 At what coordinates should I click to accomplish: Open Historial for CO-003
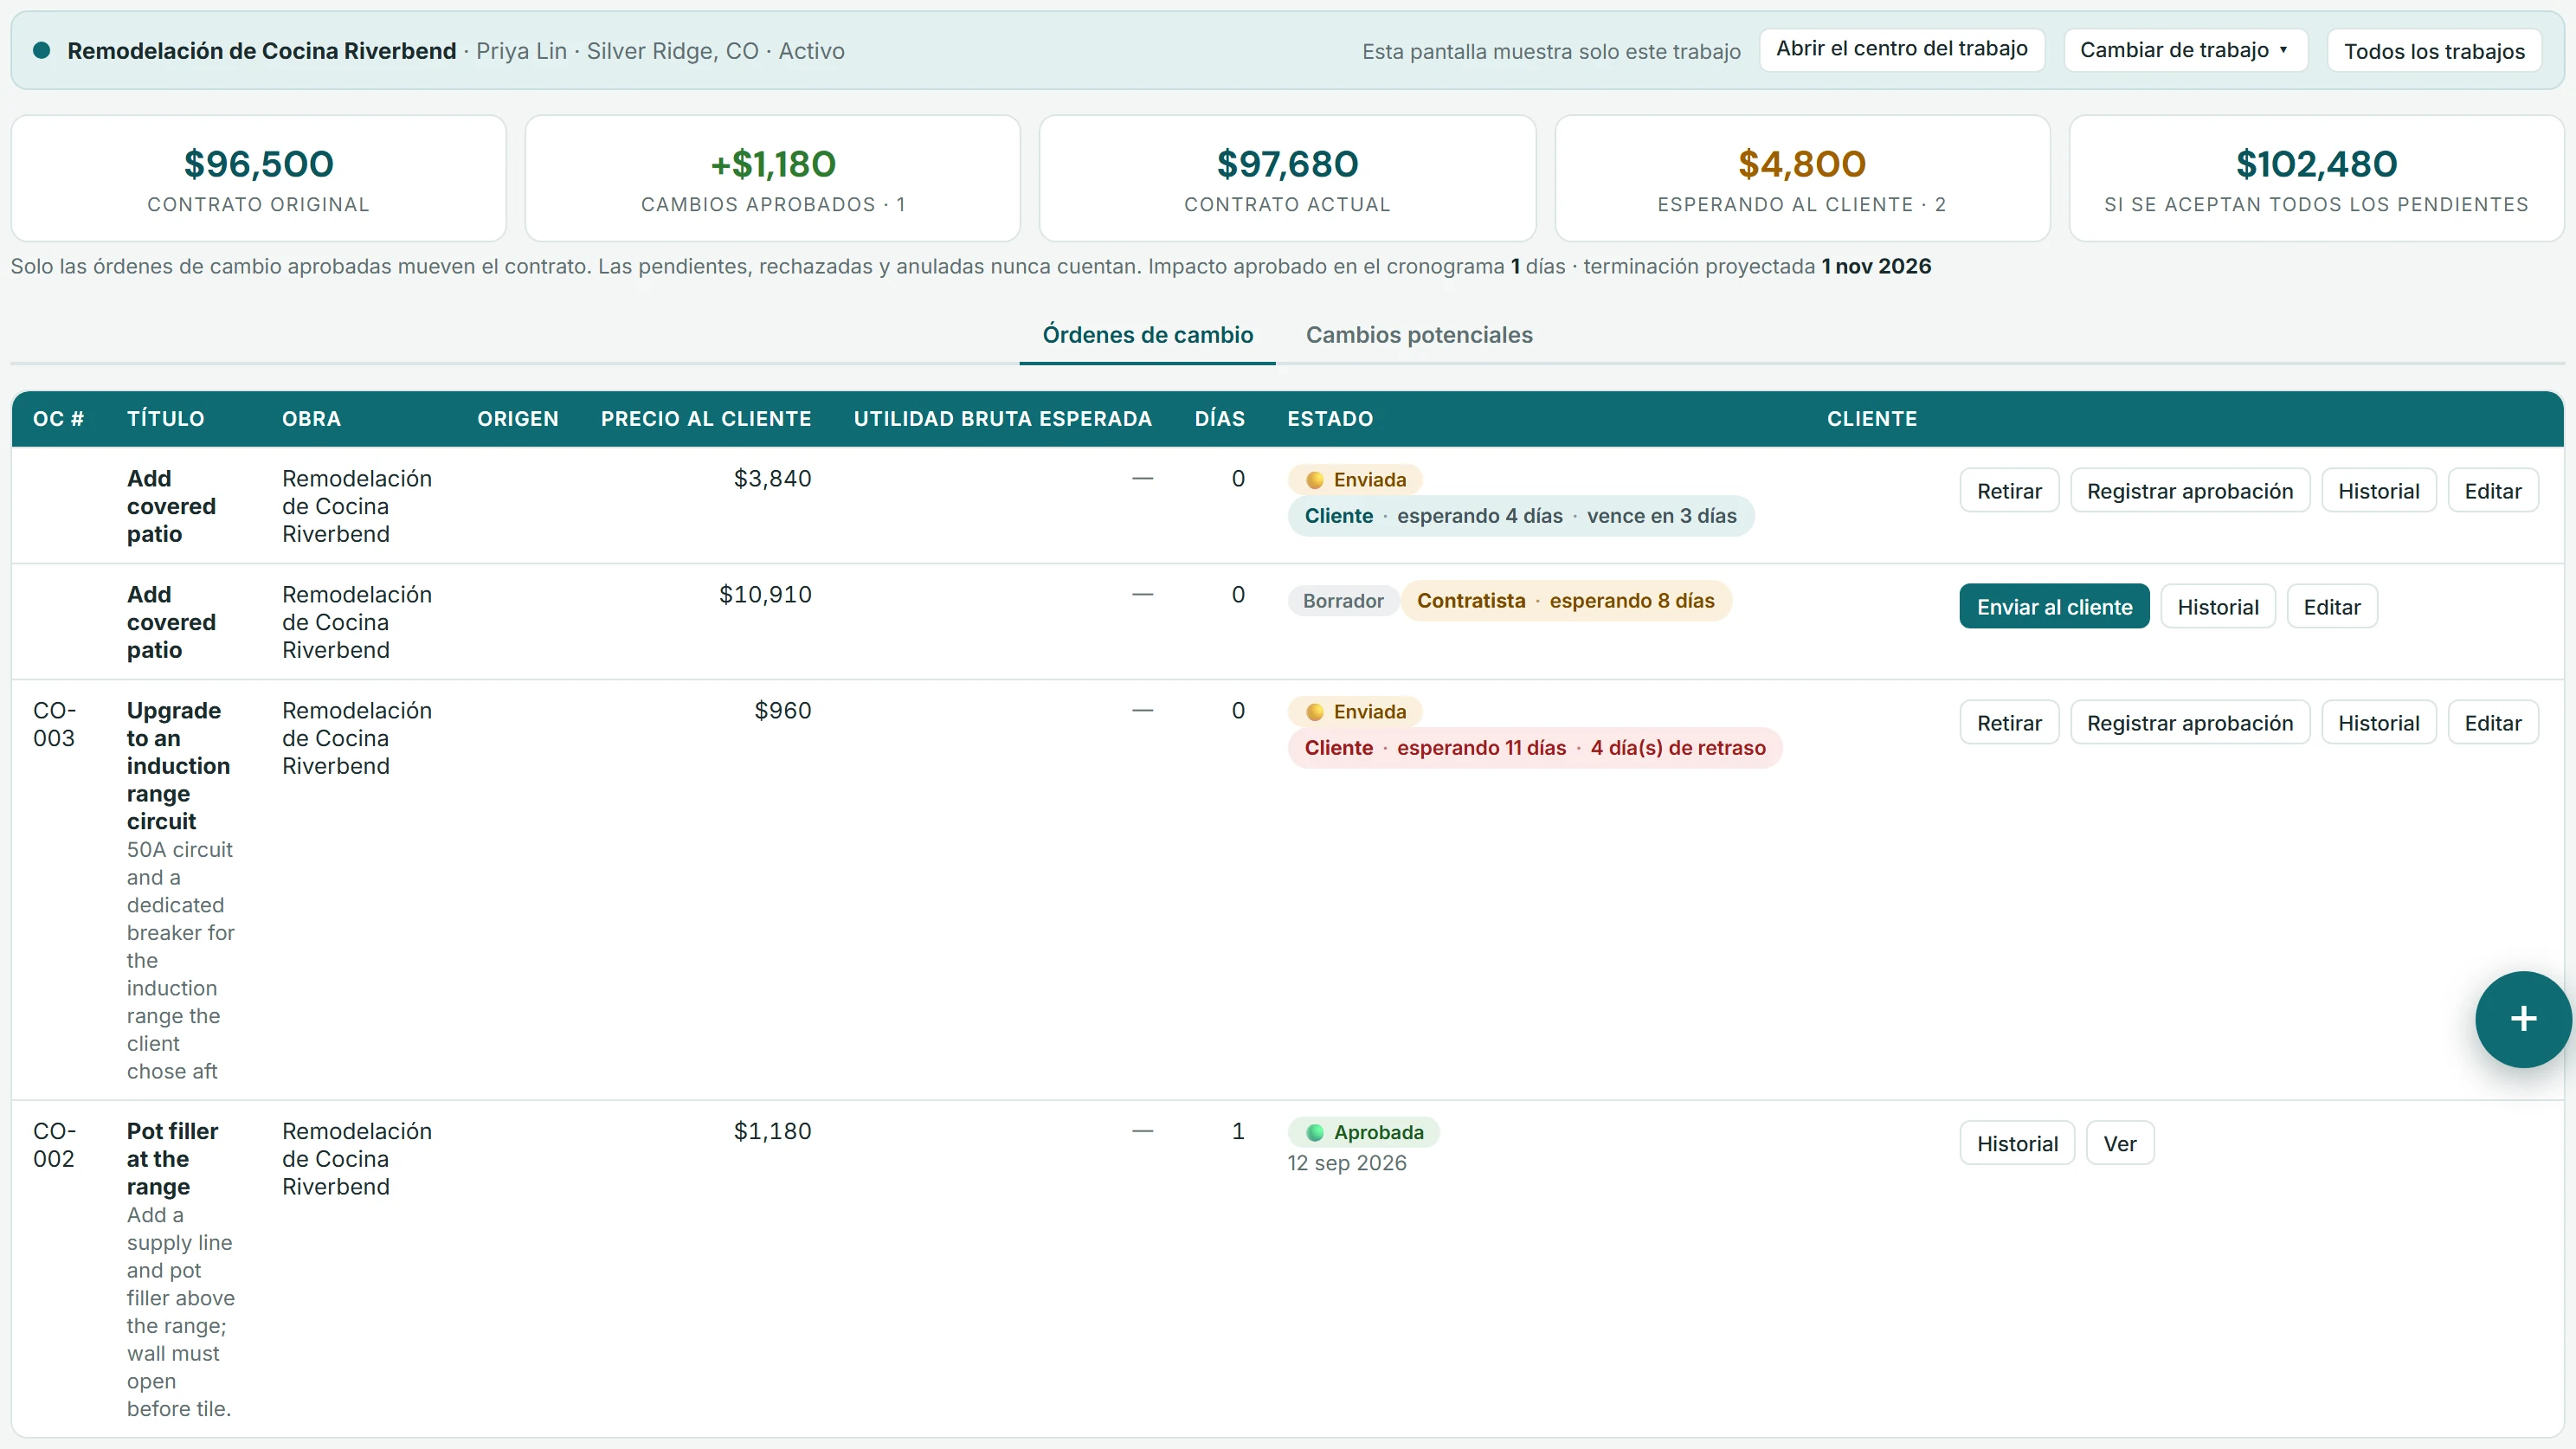pyautogui.click(x=2378, y=723)
